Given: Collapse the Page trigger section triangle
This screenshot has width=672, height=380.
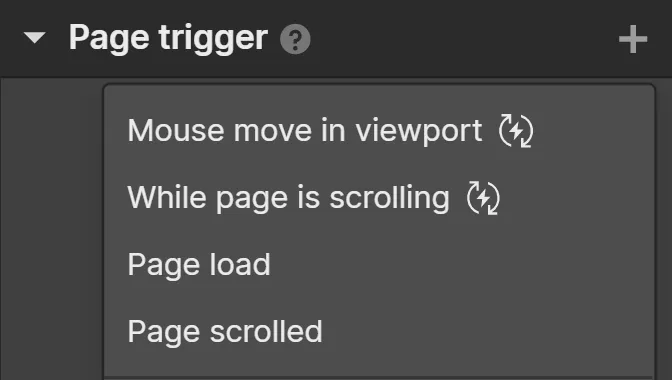Looking at the screenshot, I should pyautogui.click(x=35, y=38).
